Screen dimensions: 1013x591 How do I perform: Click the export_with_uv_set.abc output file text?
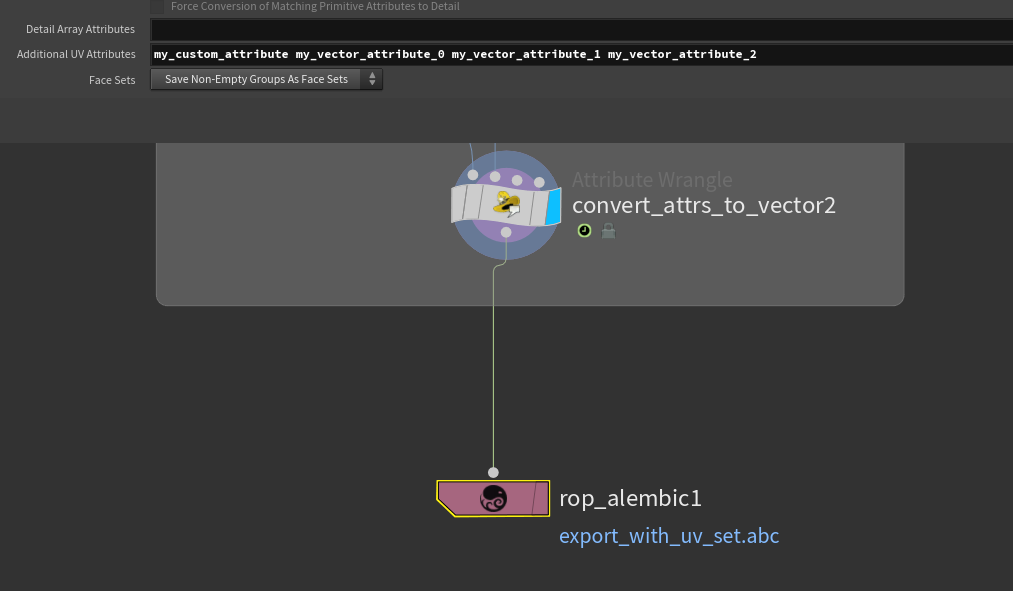click(668, 536)
